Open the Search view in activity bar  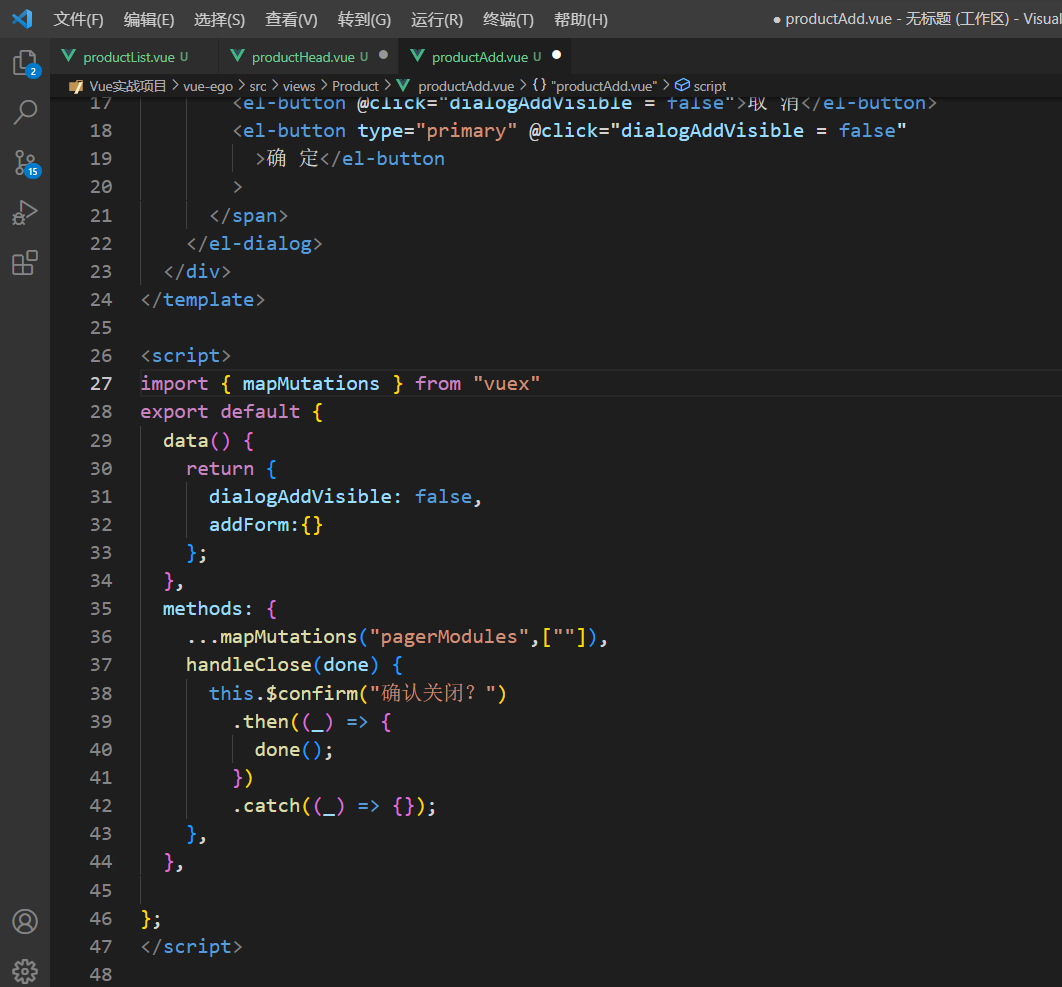click(x=26, y=112)
